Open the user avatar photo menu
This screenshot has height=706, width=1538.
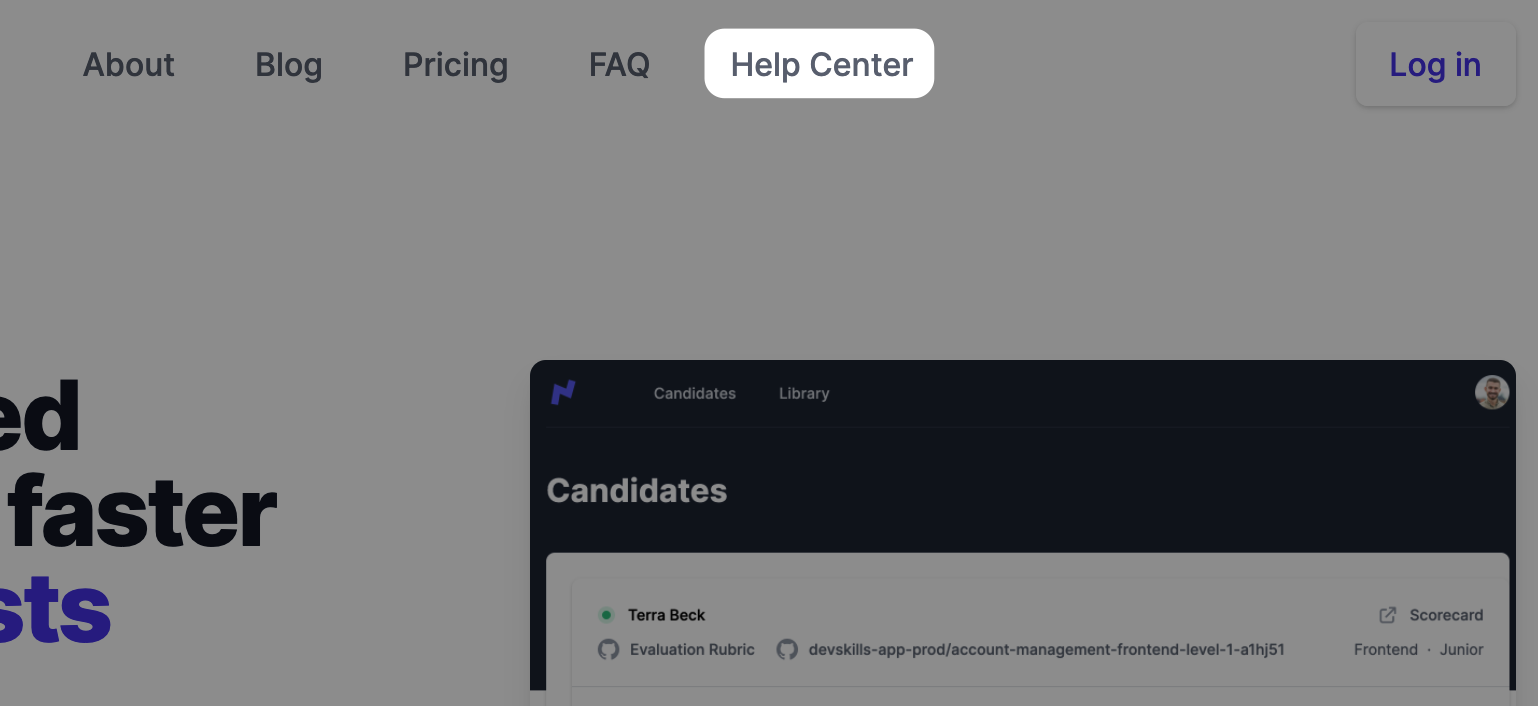pyautogui.click(x=1491, y=392)
